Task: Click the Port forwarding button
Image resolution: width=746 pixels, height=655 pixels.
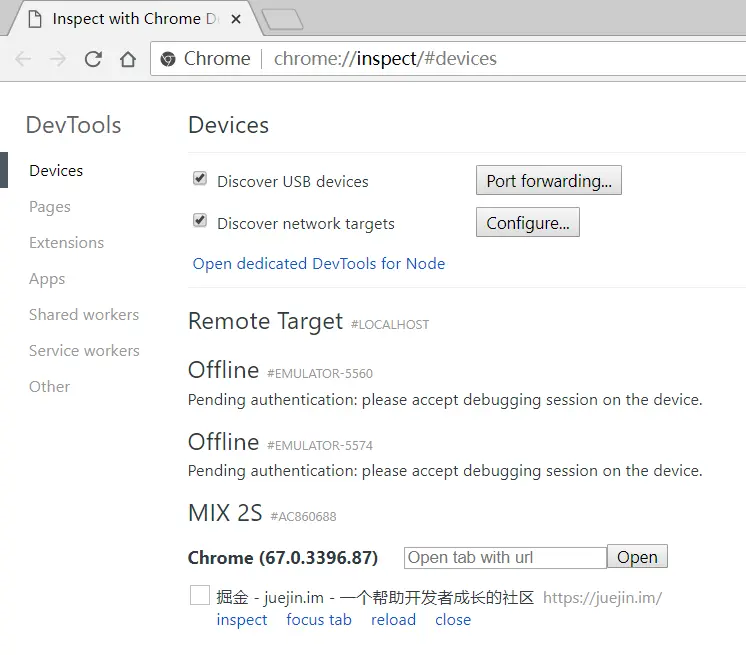Action: (549, 180)
